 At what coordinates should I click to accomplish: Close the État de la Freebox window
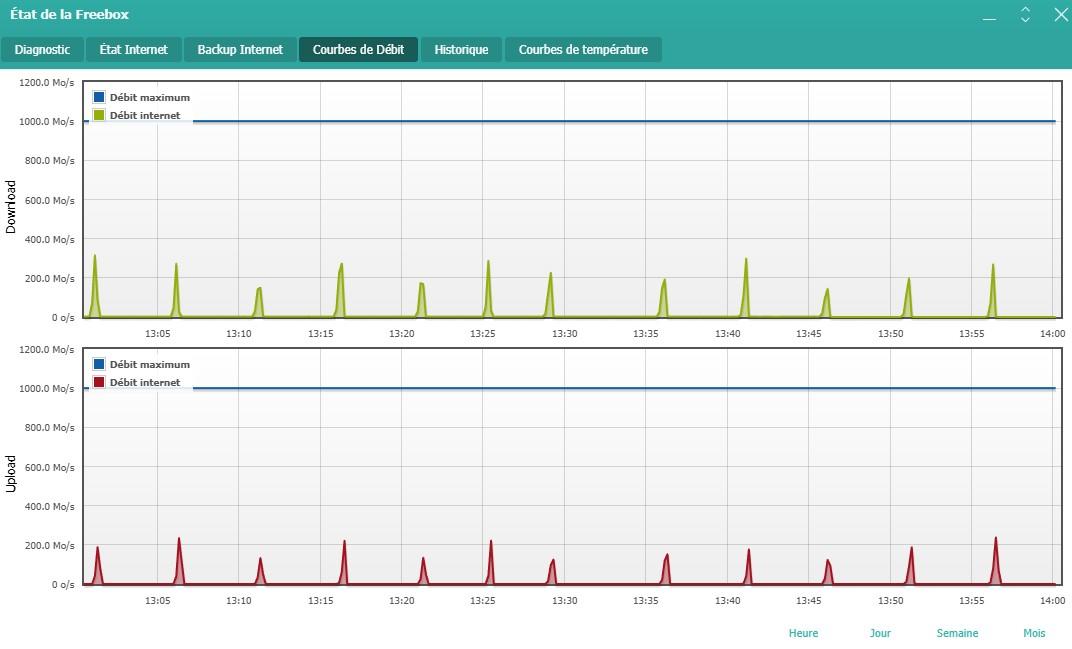1061,15
